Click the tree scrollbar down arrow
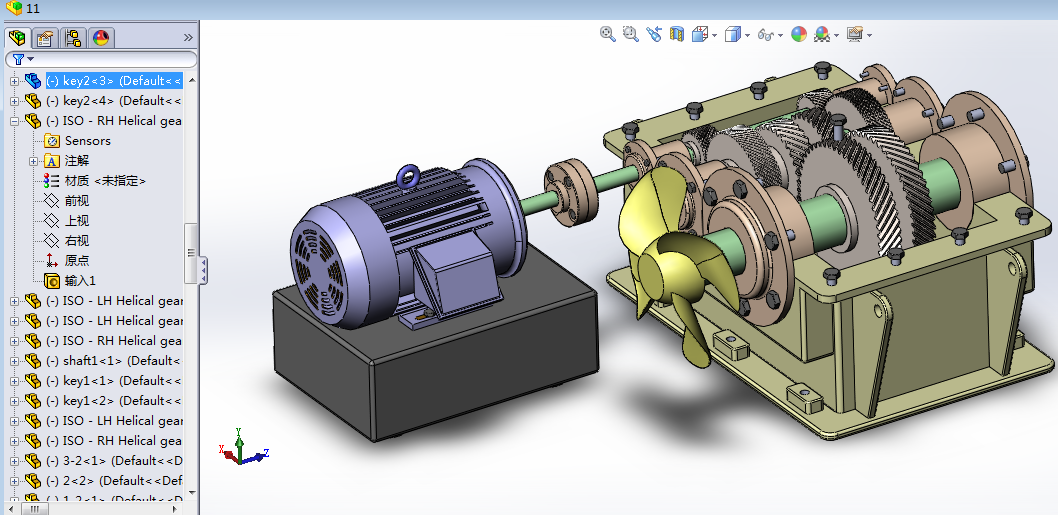The width and height of the screenshot is (1058, 515). (192, 493)
